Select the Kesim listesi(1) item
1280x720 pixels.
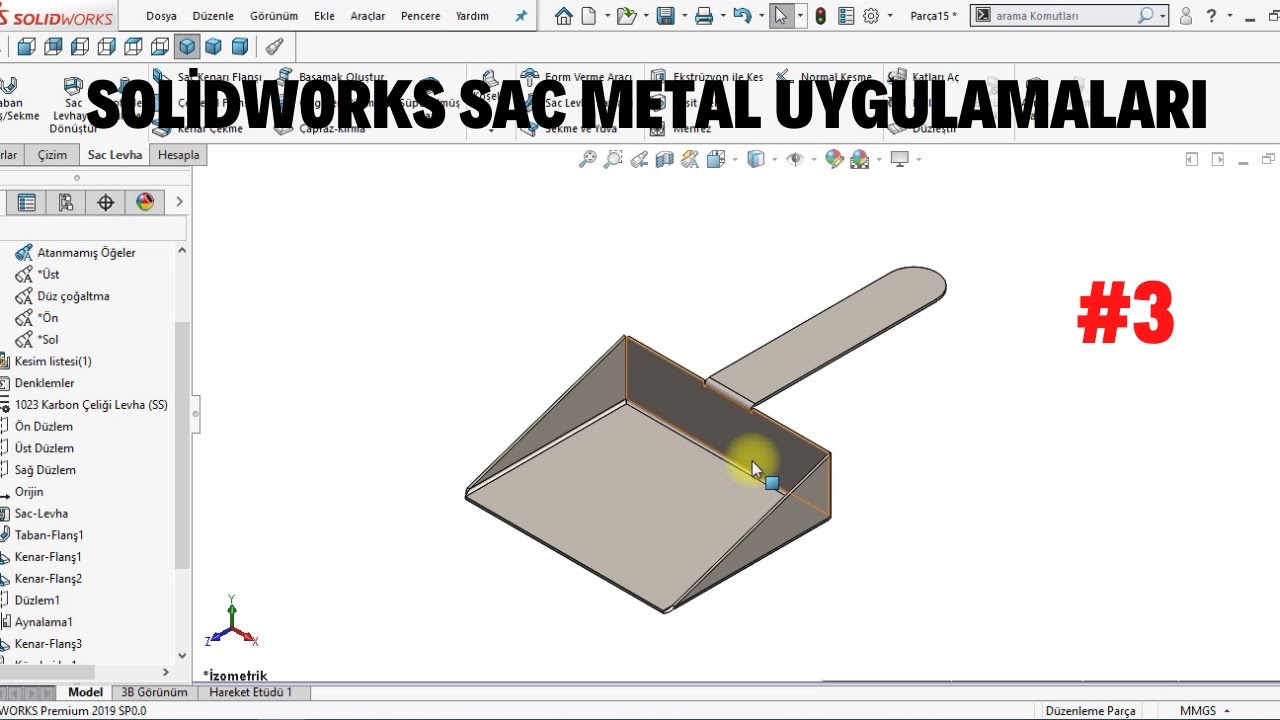pyautogui.click(x=52, y=361)
